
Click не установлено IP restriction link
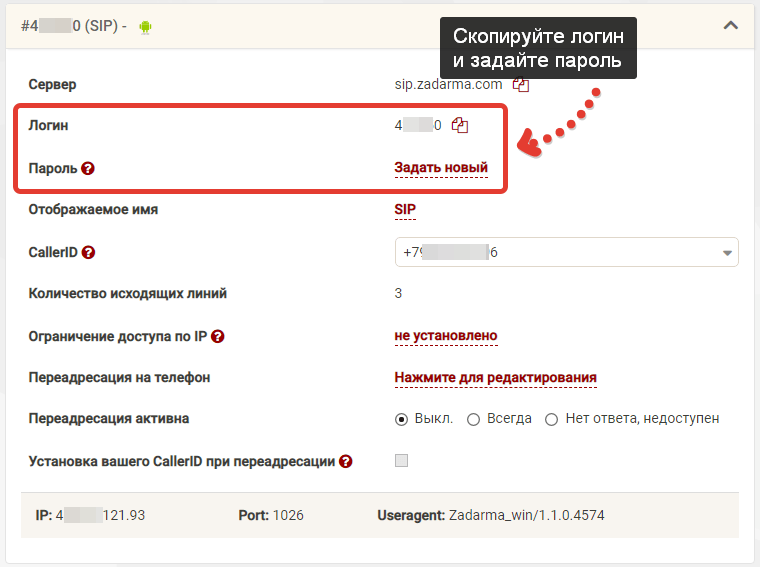click(446, 335)
